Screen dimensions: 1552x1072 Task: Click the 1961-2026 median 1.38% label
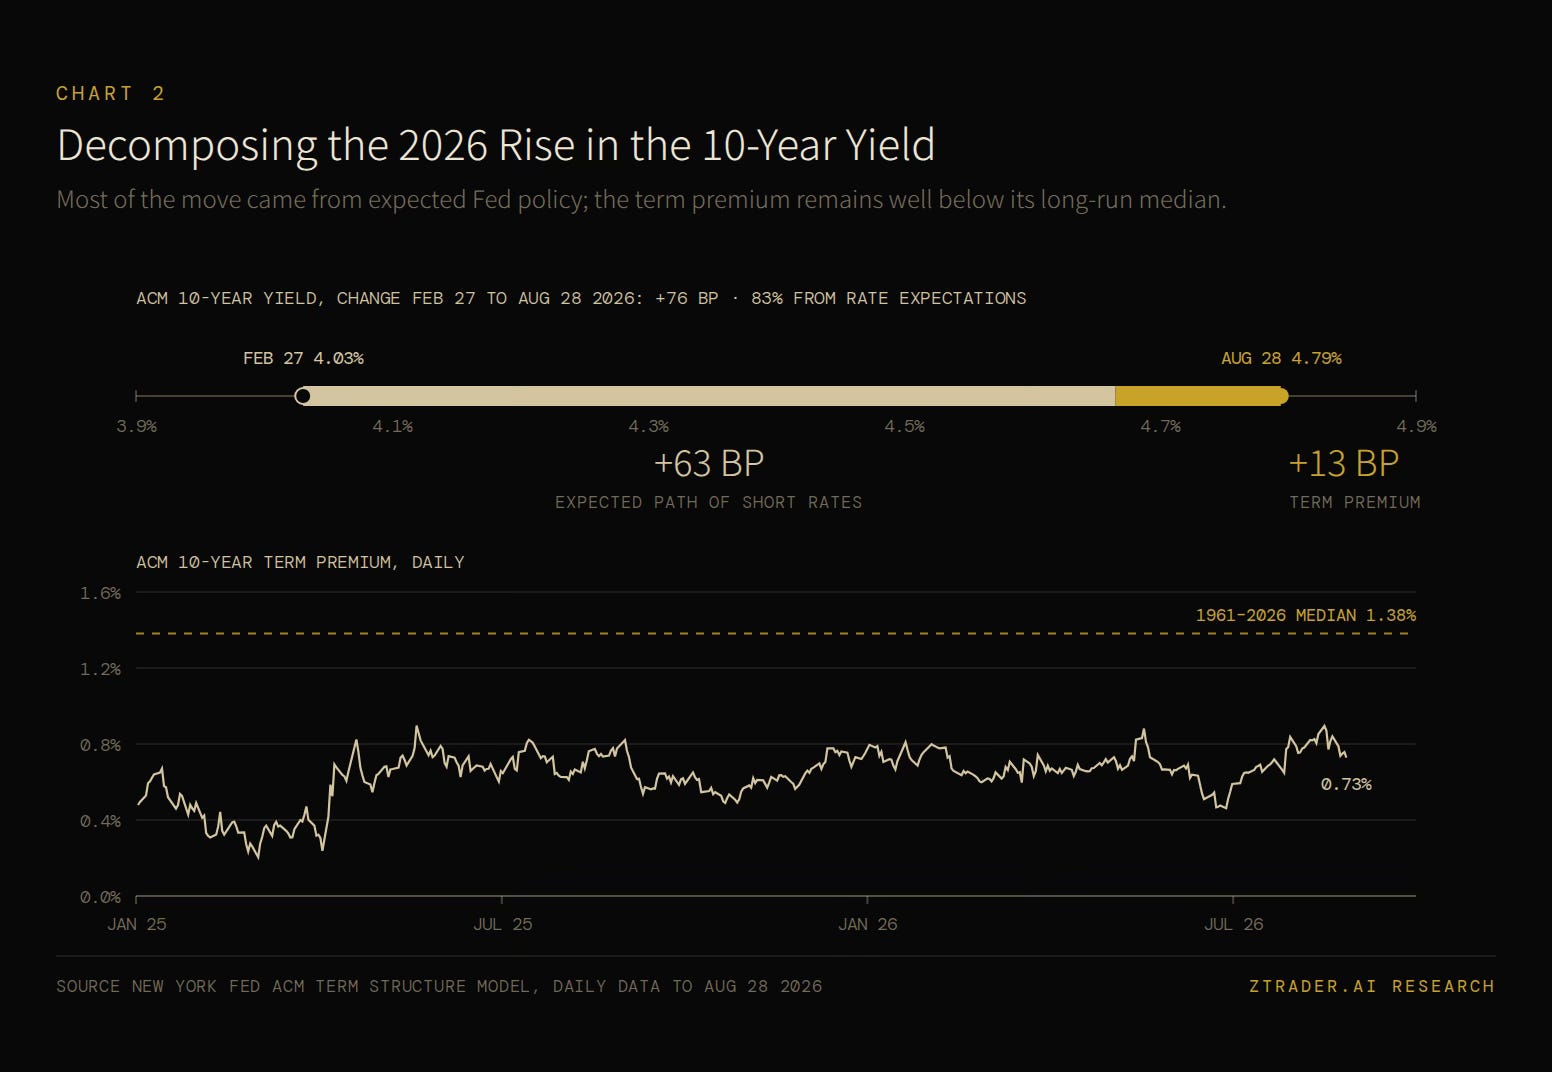1306,615
